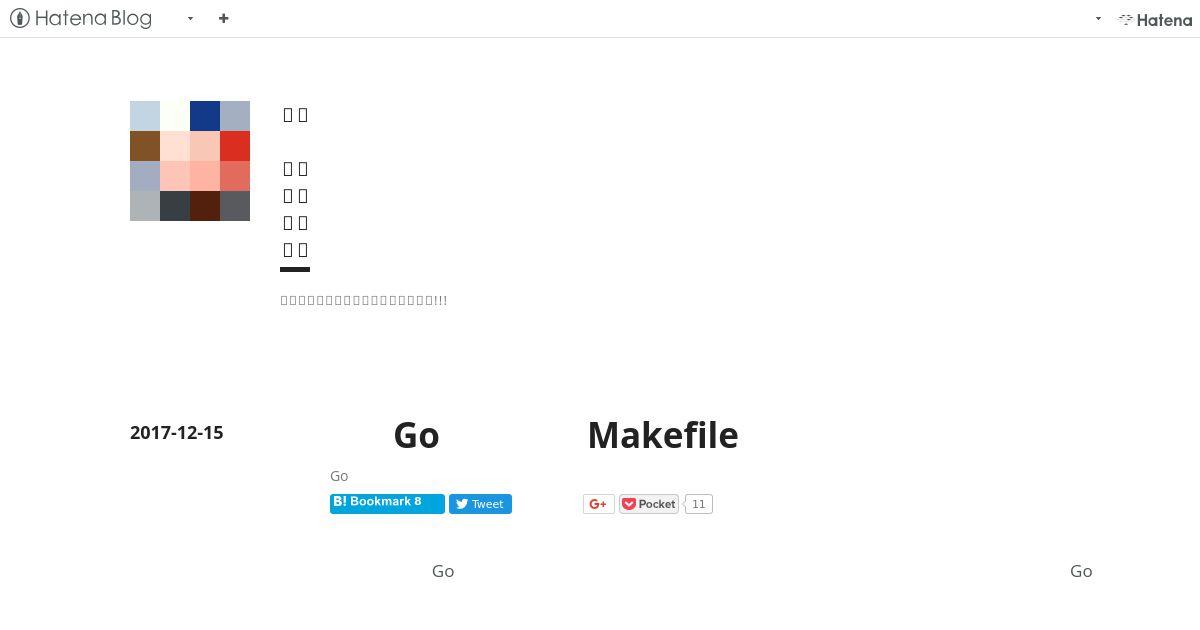Click the Hatena Blog logo
Image resolution: width=1200 pixels, height=630 pixels.
pyautogui.click(x=81, y=18)
